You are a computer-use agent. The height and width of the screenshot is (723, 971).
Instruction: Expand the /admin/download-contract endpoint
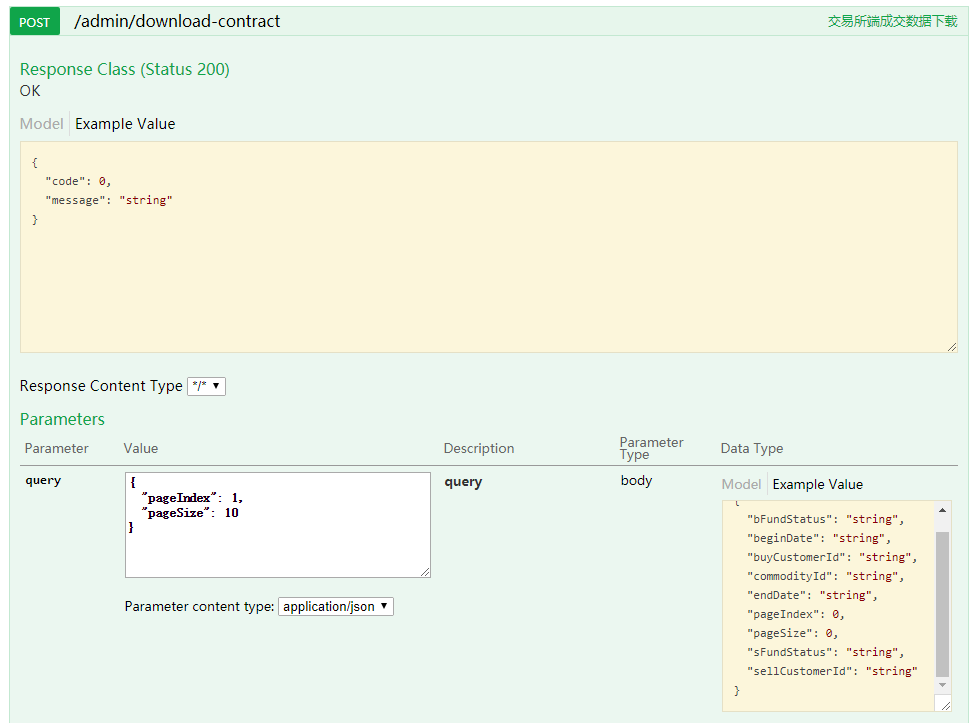(178, 20)
